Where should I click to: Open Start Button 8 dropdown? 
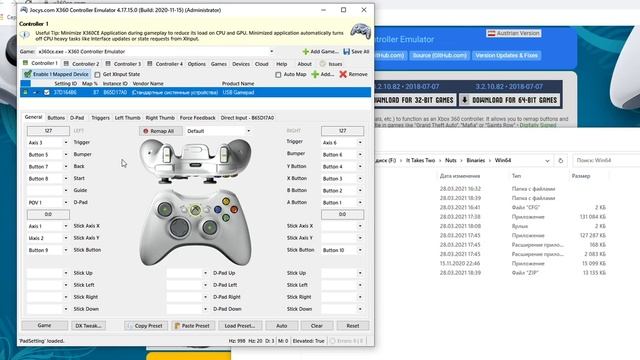click(x=66, y=178)
